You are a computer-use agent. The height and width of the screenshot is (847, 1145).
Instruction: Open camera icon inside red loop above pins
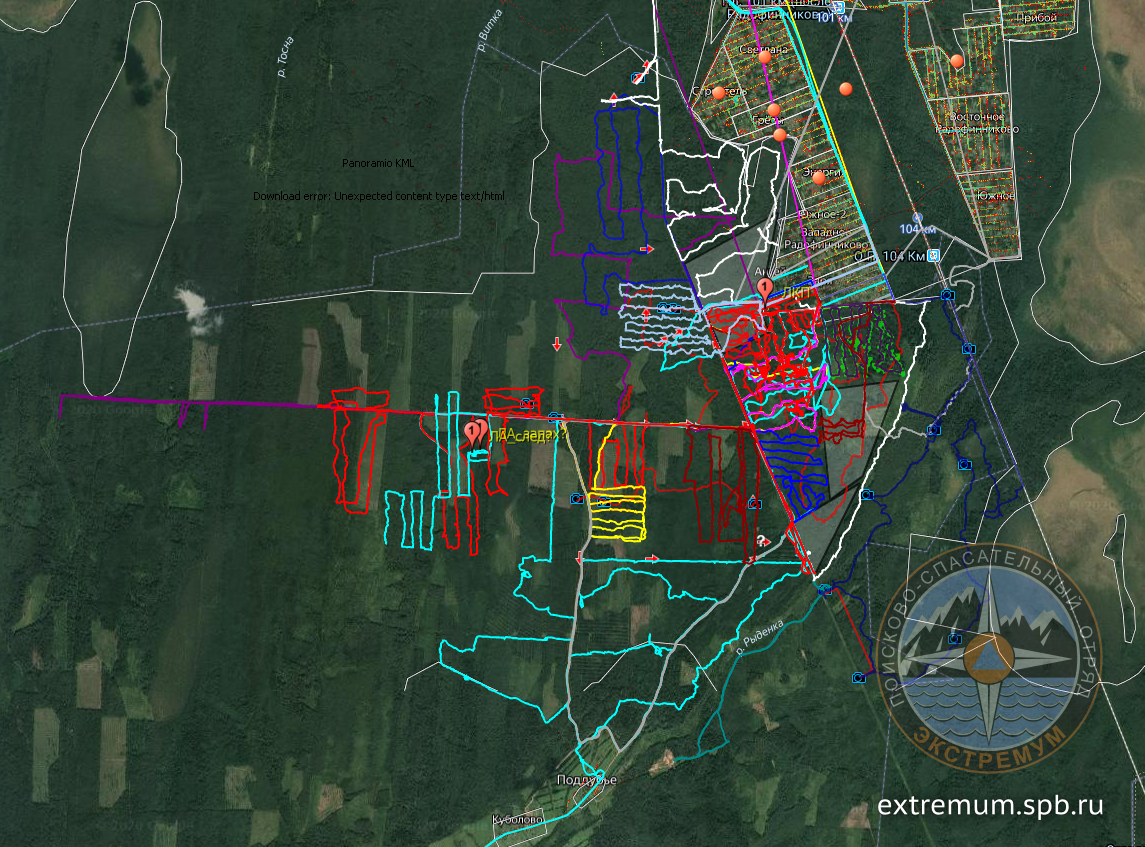(x=527, y=403)
